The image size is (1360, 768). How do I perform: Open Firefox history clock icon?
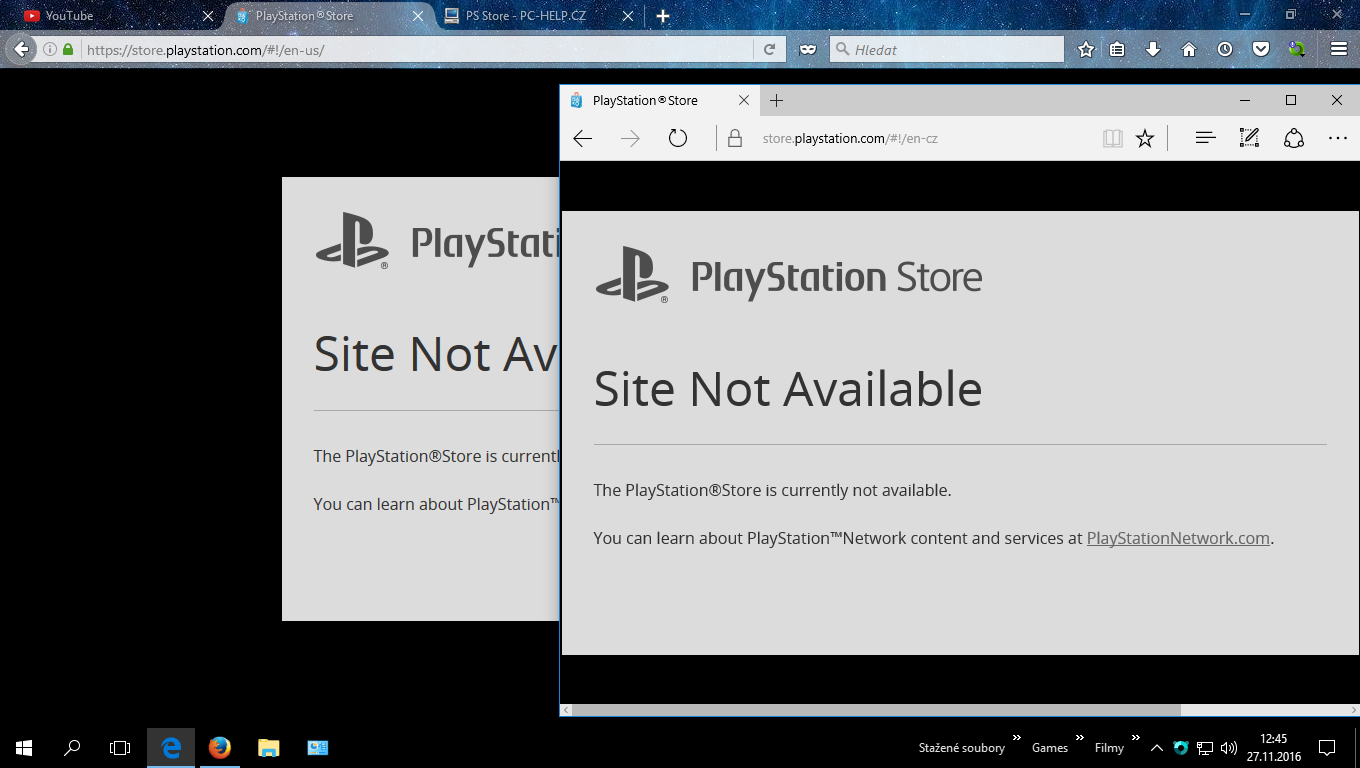tap(1225, 49)
